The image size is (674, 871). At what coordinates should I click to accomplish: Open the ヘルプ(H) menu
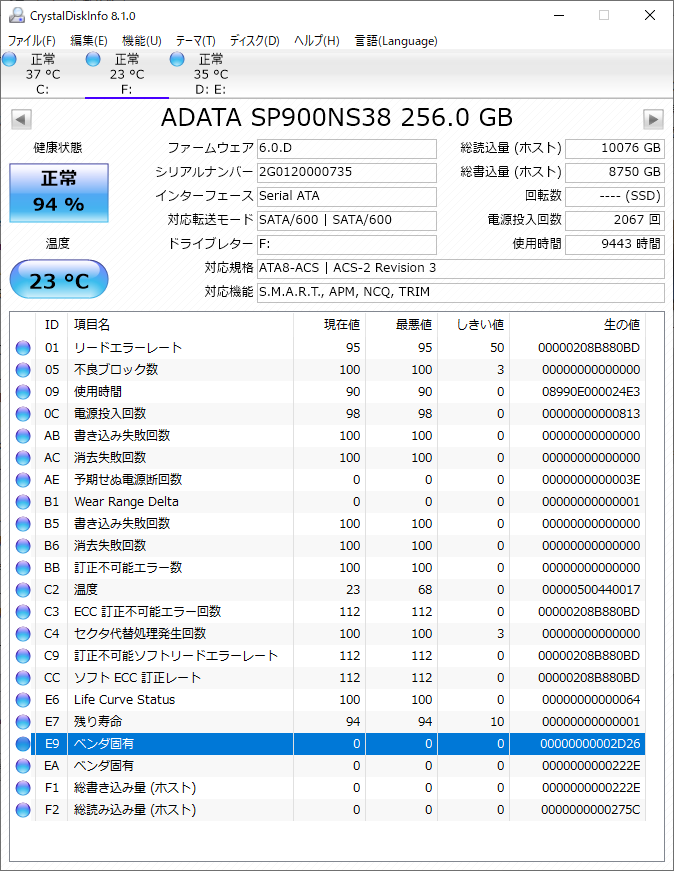[x=317, y=41]
